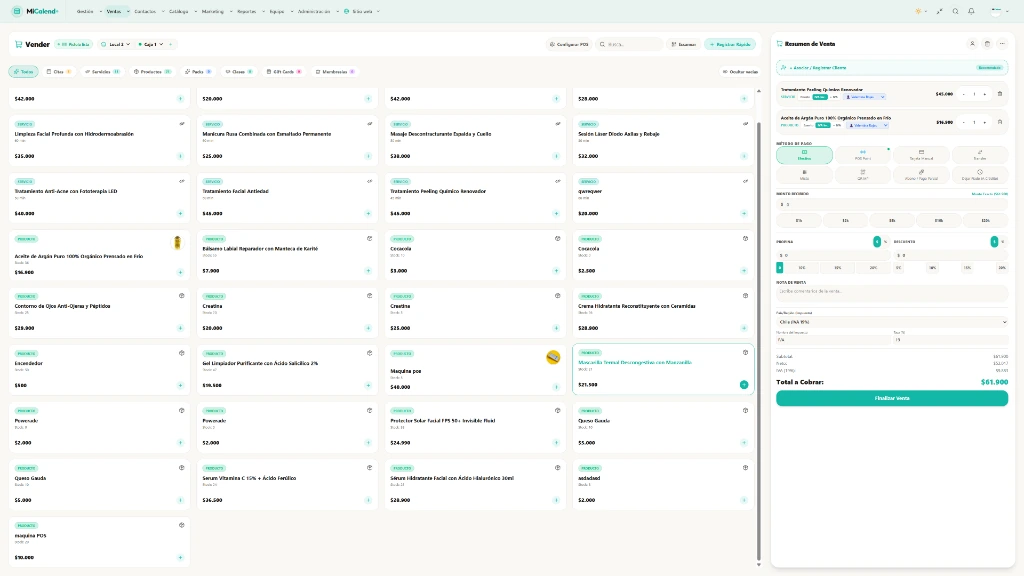Click the product list vertical scrollbar
Image resolution: width=1024 pixels, height=576 pixels.
(758, 340)
